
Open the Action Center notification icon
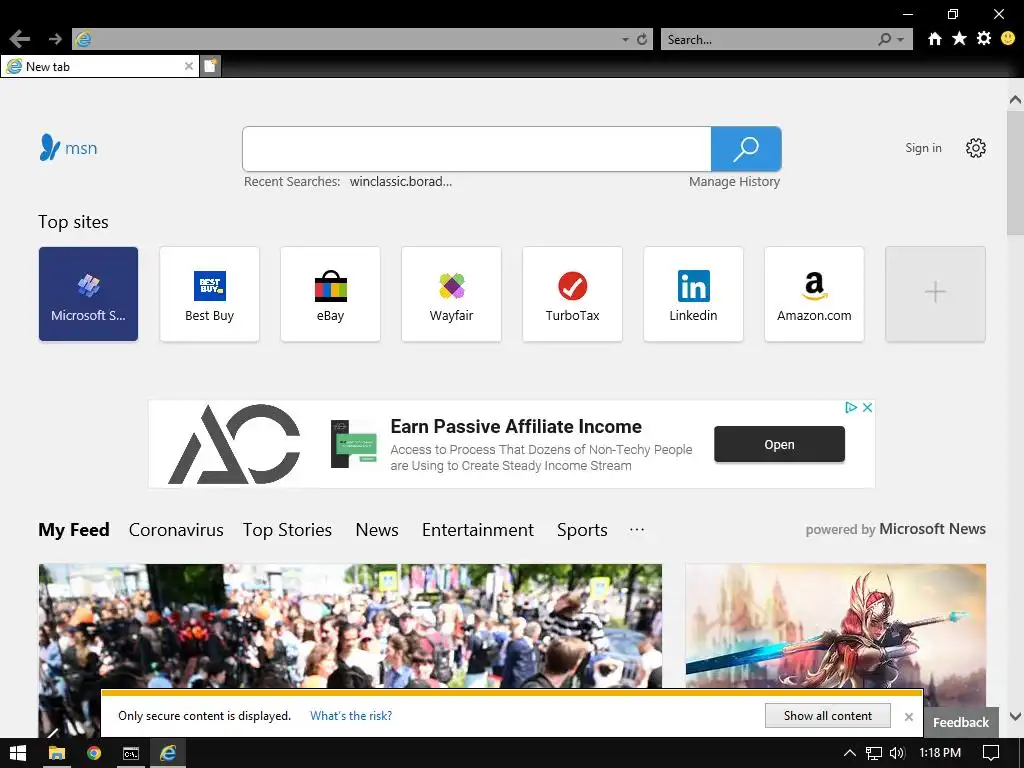(x=991, y=753)
